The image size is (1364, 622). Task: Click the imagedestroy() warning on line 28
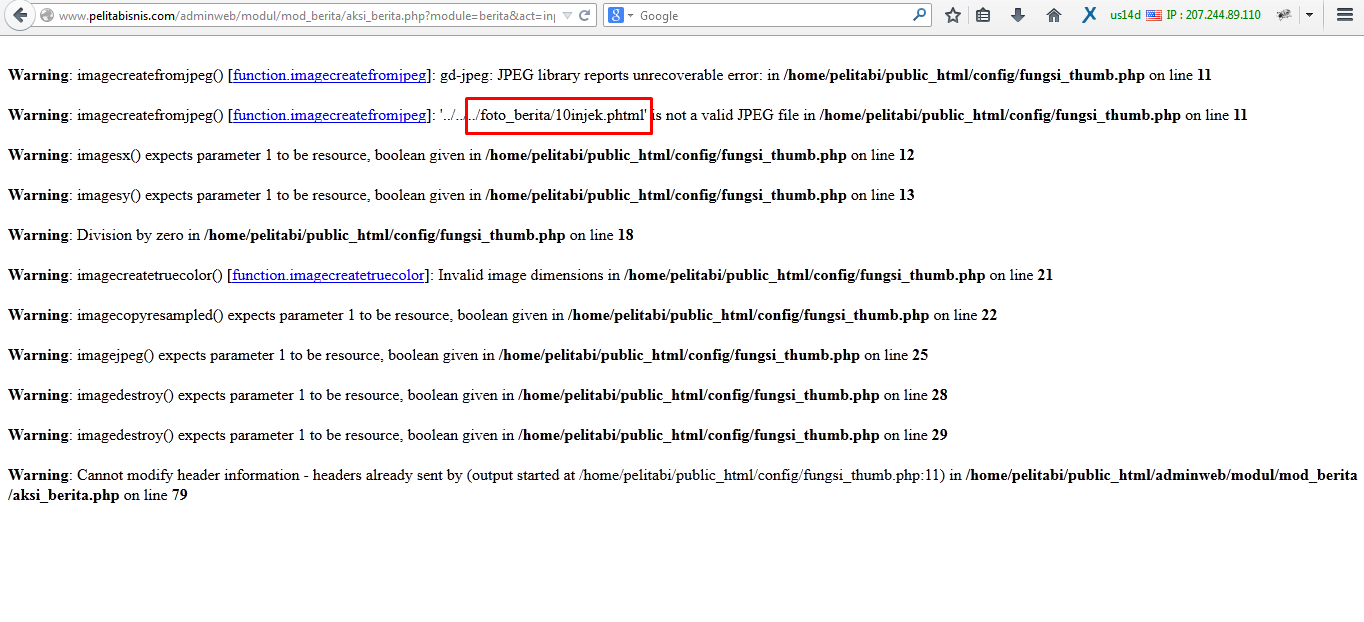(478, 395)
